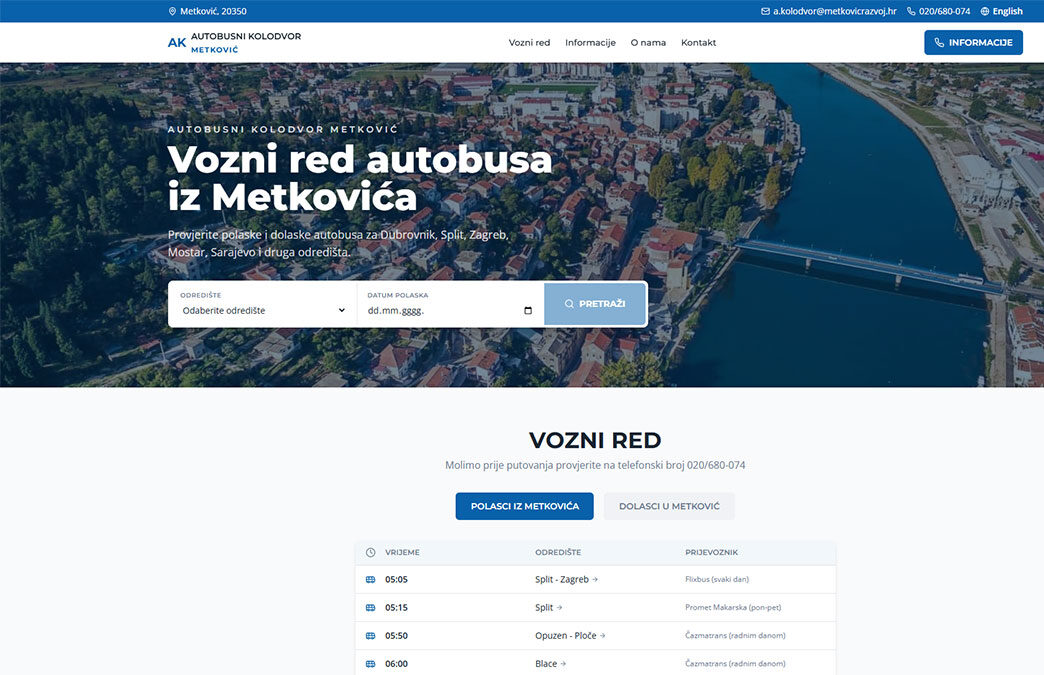The height and width of the screenshot is (675, 1044).
Task: Click the location pin icon beside Metković, 20350
Action: [x=172, y=11]
